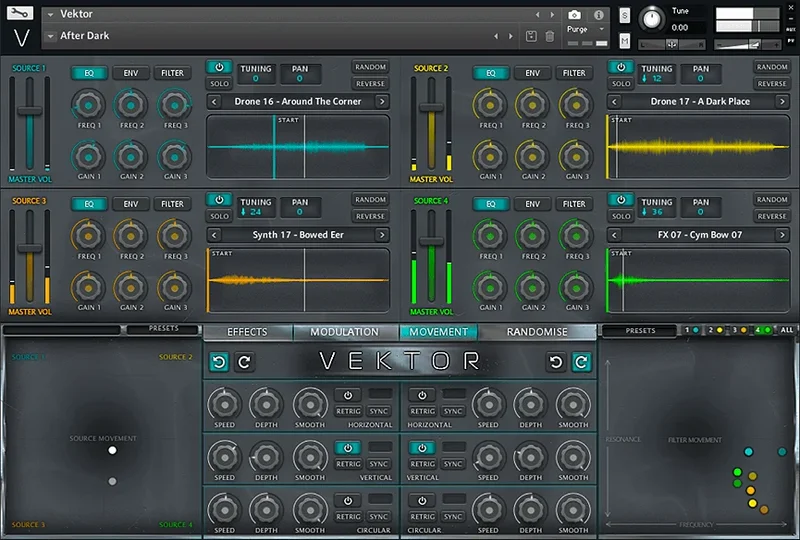Click the right-side redo arrow near Vektor logo
This screenshot has width=800, height=540.
click(581, 362)
